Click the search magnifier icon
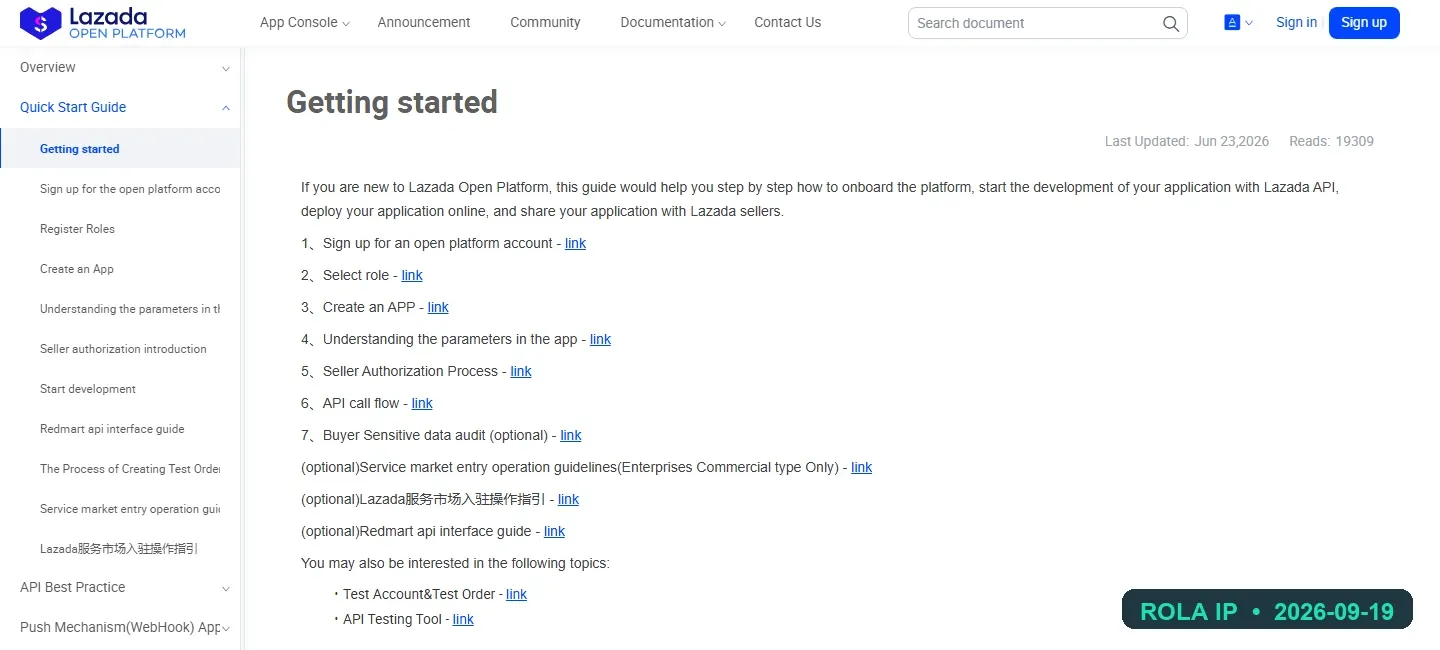This screenshot has width=1440, height=650. pos(1171,23)
